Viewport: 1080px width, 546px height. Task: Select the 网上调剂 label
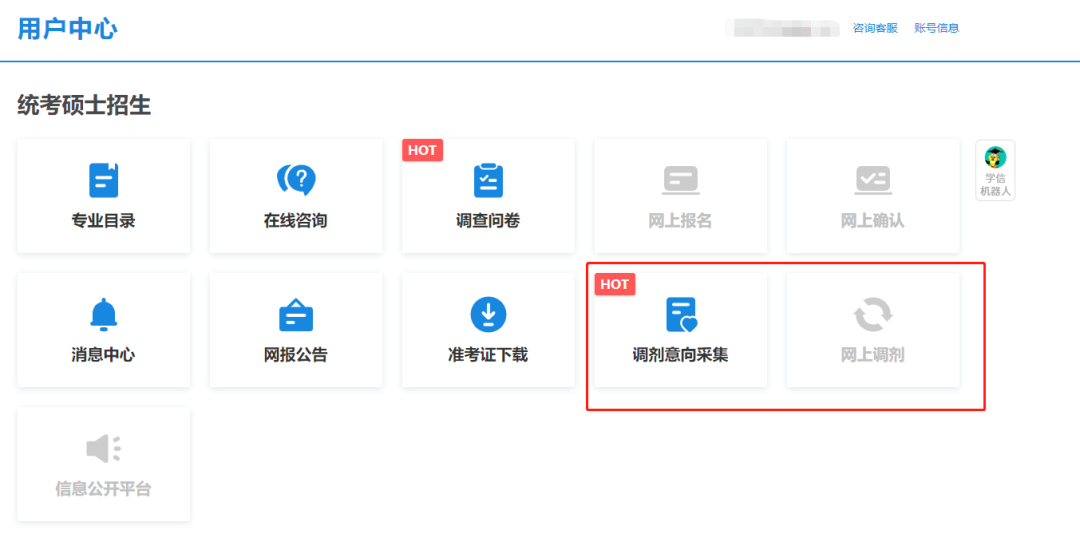click(x=873, y=355)
